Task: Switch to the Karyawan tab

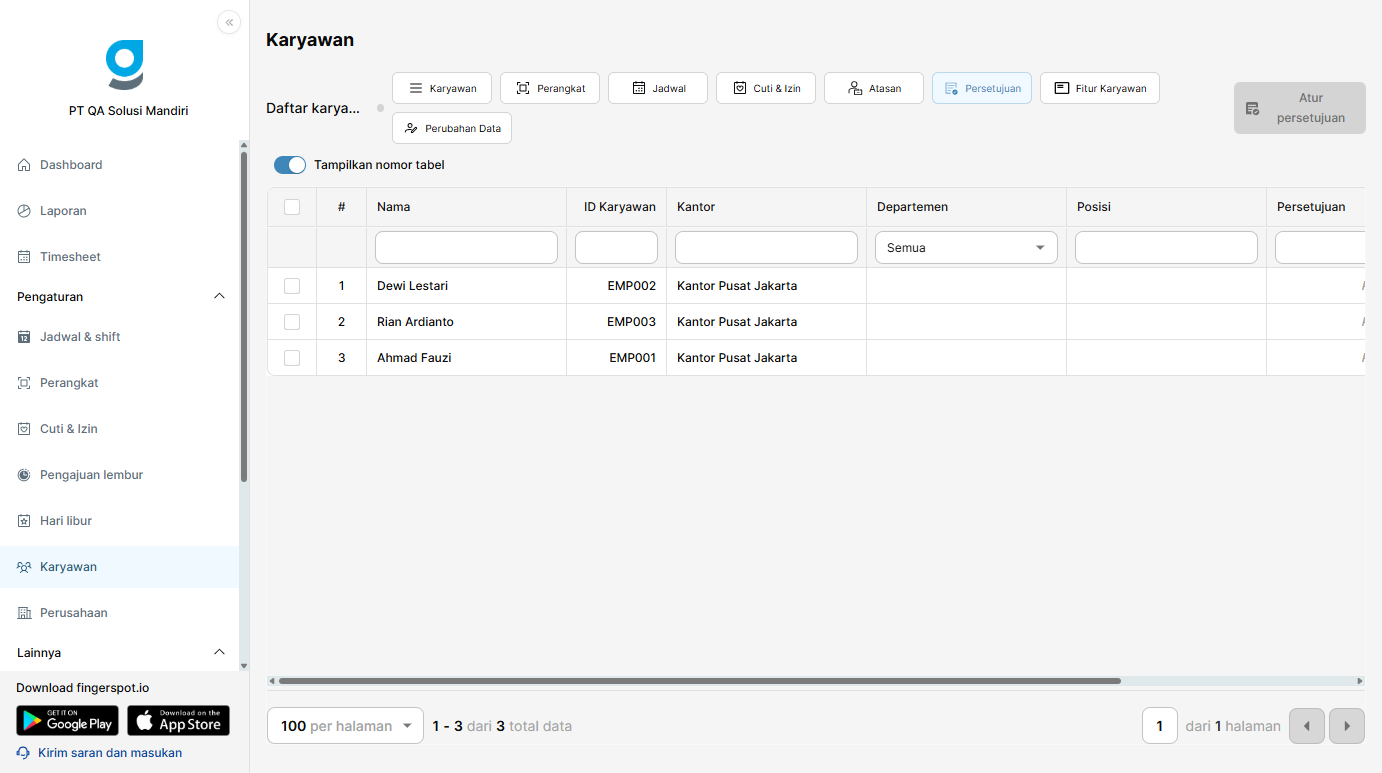Action: [x=442, y=88]
